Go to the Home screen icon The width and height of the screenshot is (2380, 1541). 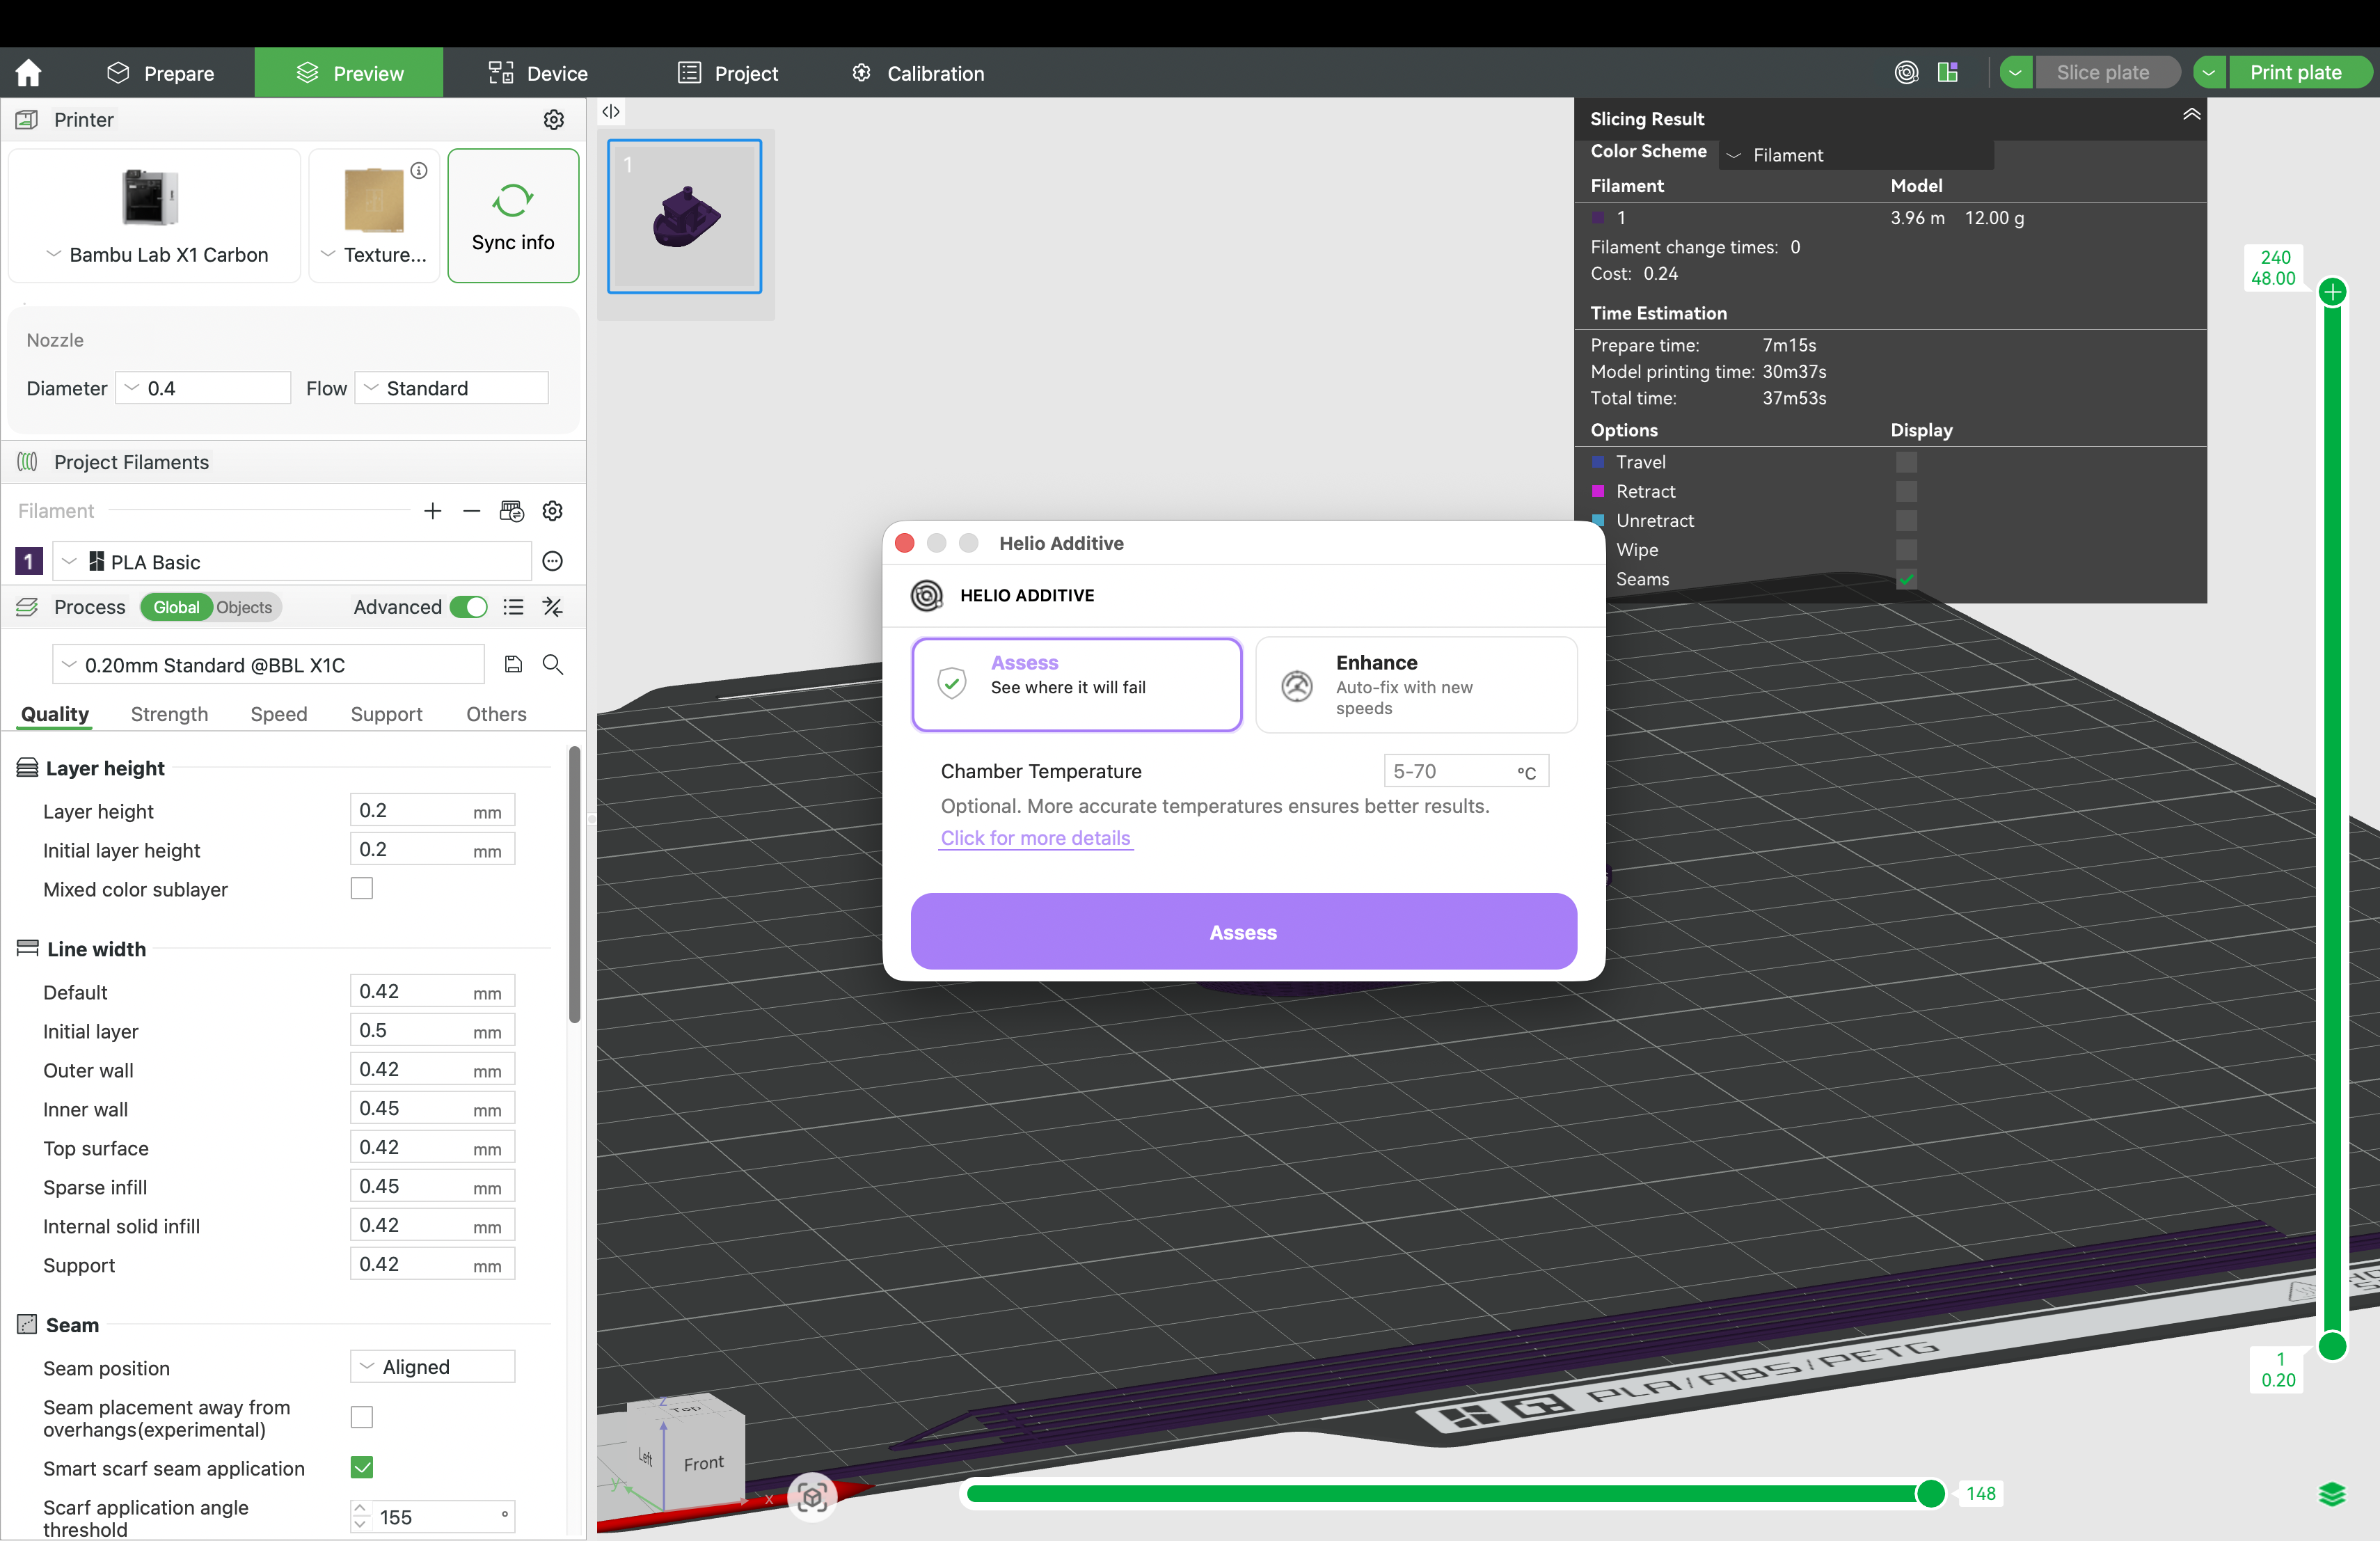point(29,73)
